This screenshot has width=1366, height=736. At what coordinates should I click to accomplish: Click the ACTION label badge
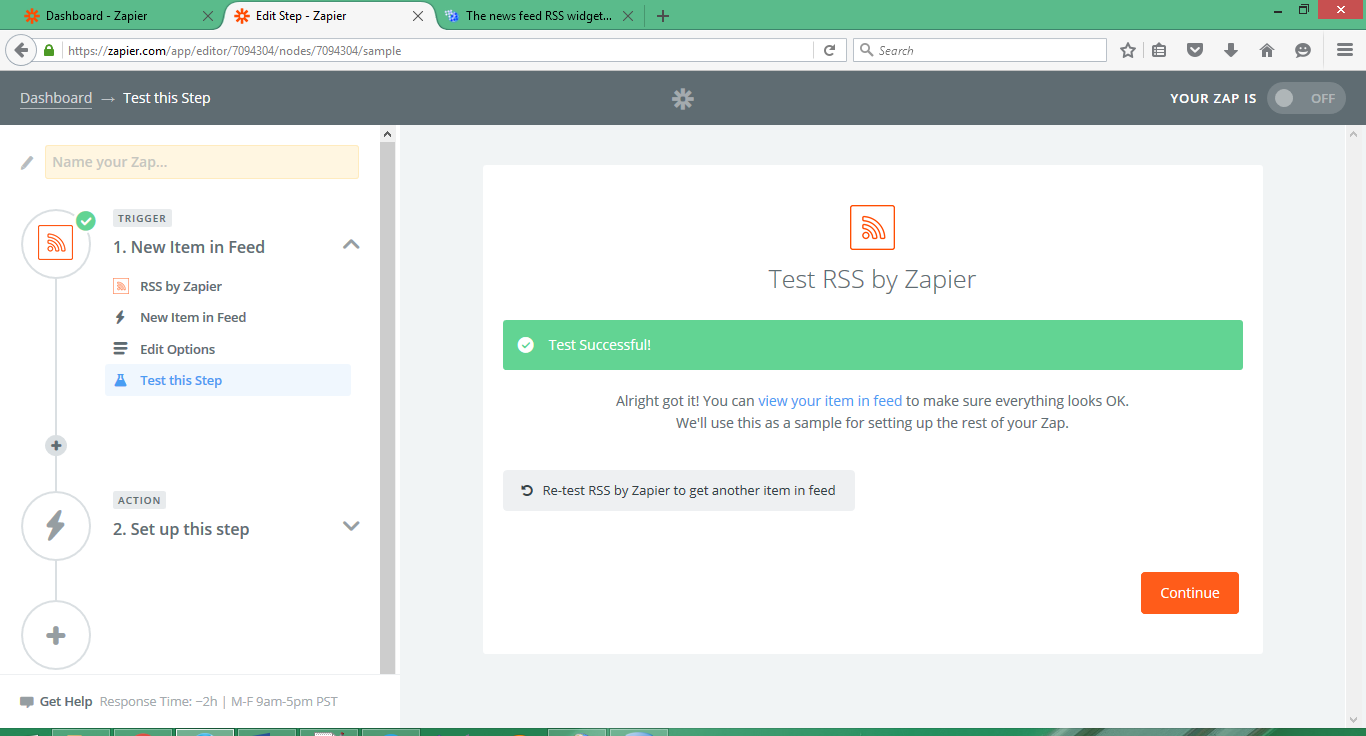click(139, 500)
